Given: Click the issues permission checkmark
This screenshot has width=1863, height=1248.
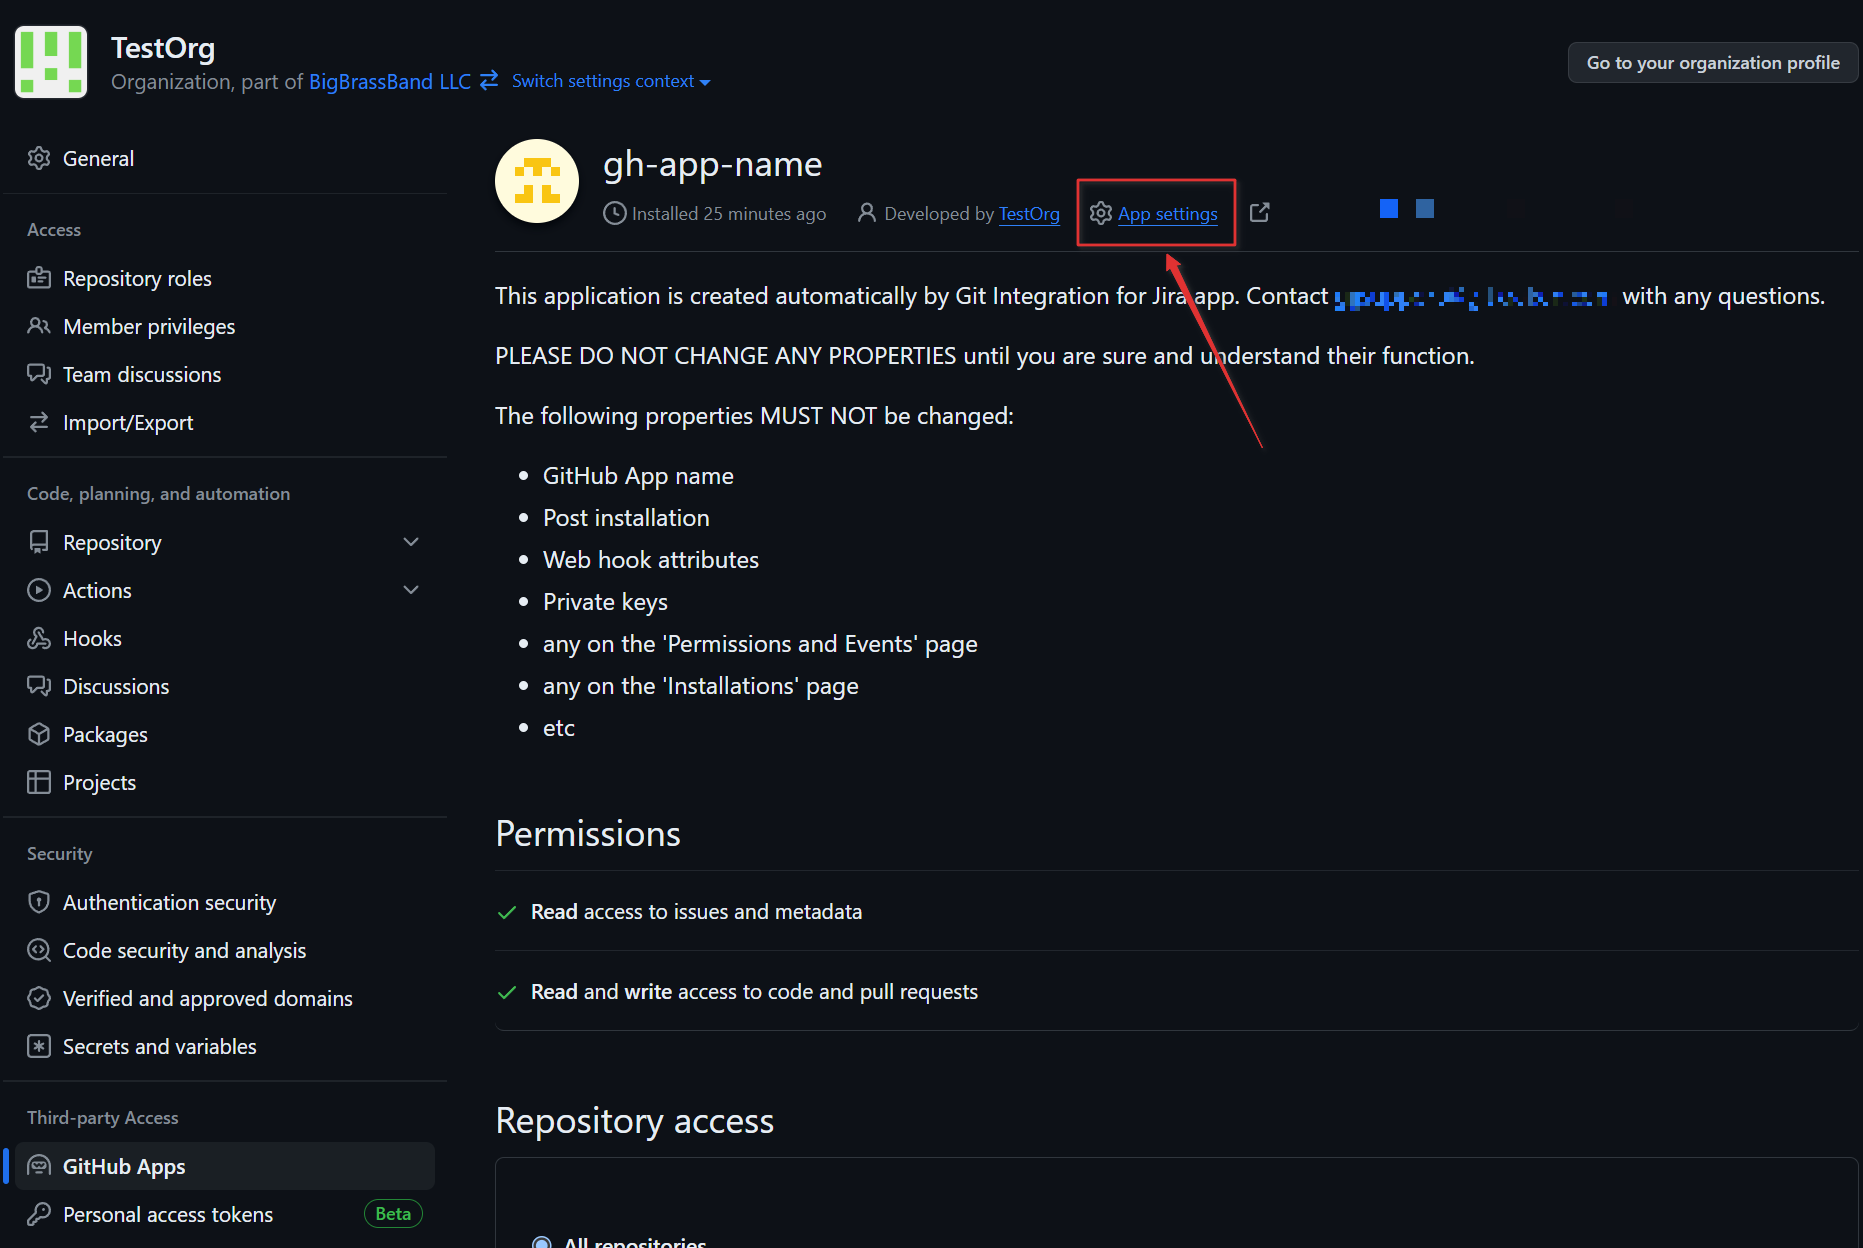Looking at the screenshot, I should tap(507, 912).
